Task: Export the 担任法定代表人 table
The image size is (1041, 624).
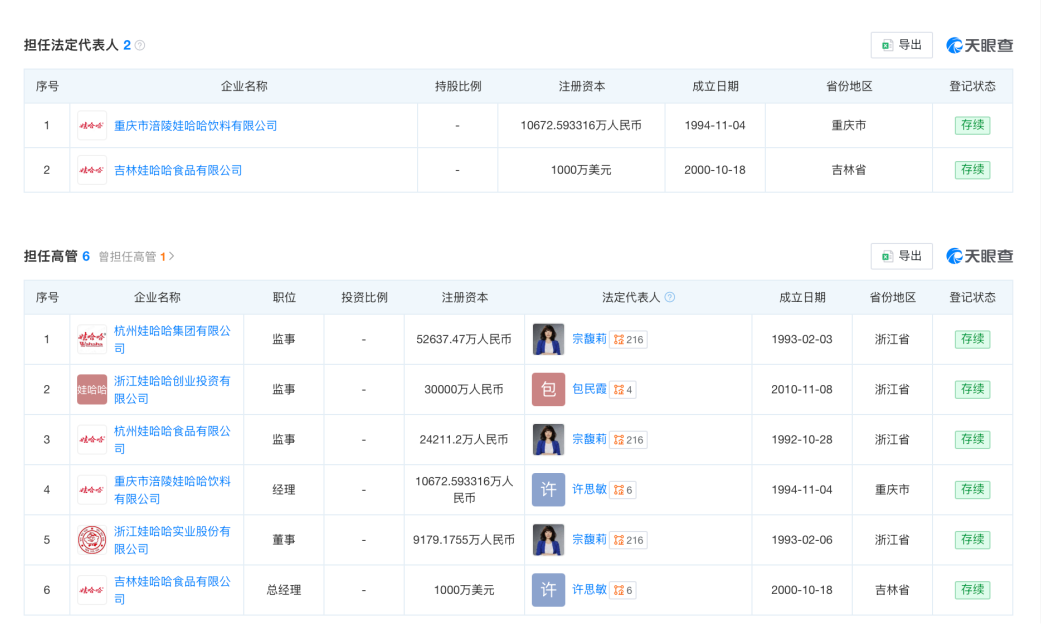Action: click(x=902, y=45)
